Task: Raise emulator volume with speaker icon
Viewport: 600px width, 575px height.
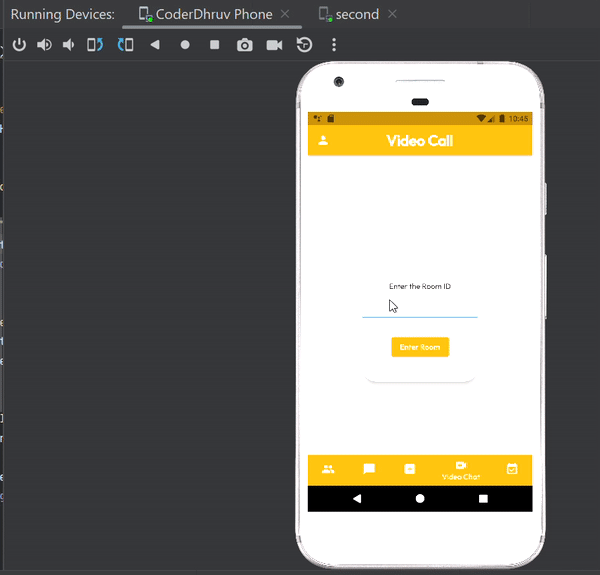Action: pos(44,45)
